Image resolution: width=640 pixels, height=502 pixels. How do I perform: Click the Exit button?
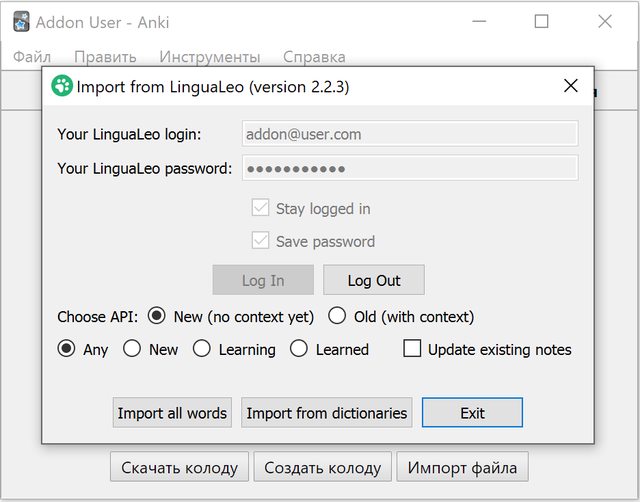coord(472,413)
